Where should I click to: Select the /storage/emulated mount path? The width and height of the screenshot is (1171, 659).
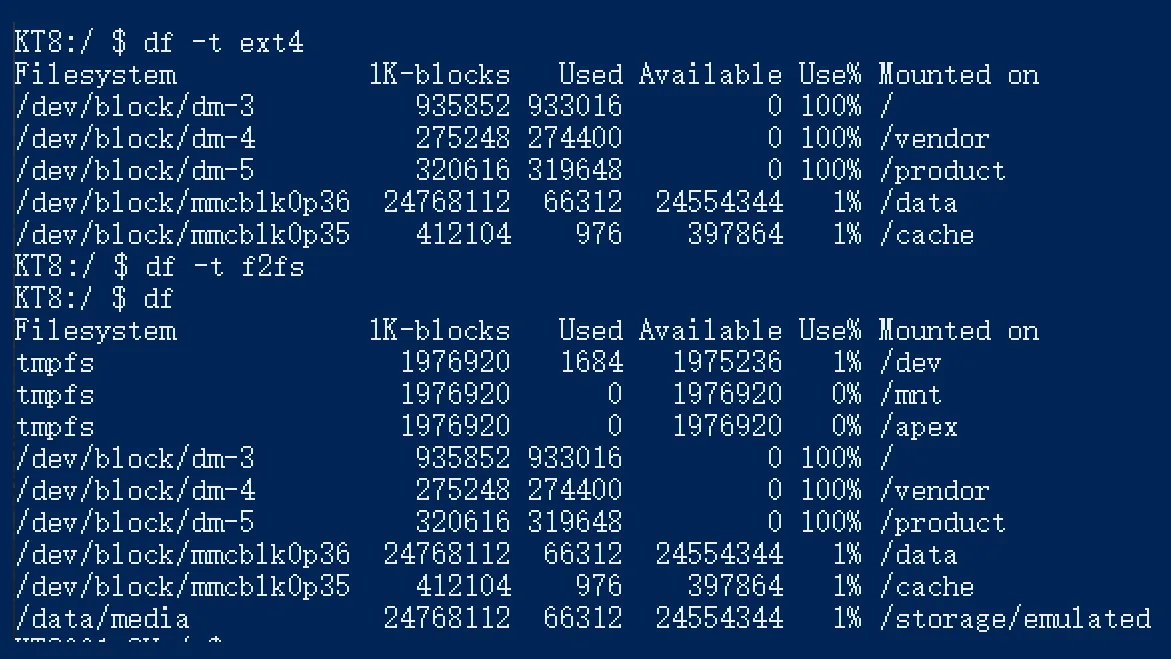click(x=1014, y=619)
